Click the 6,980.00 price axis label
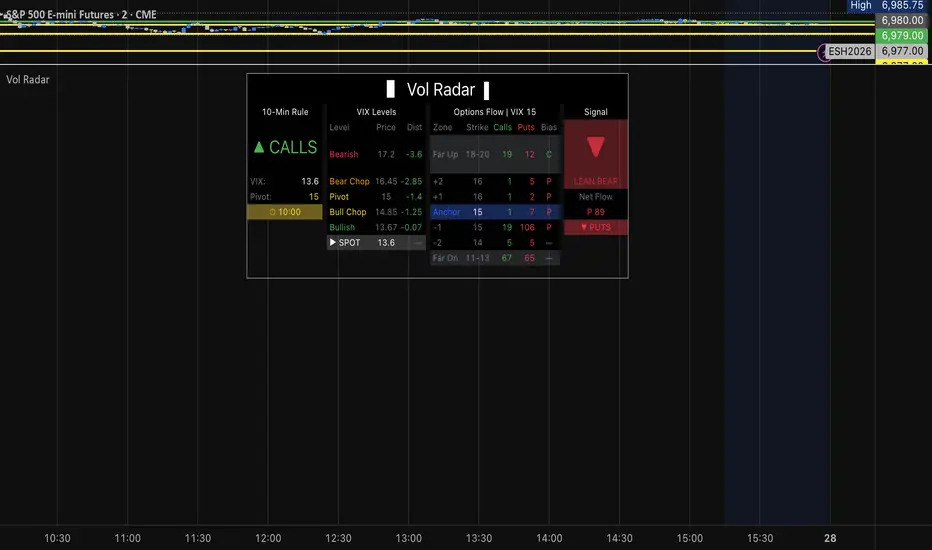This screenshot has width=932, height=550. tap(902, 20)
